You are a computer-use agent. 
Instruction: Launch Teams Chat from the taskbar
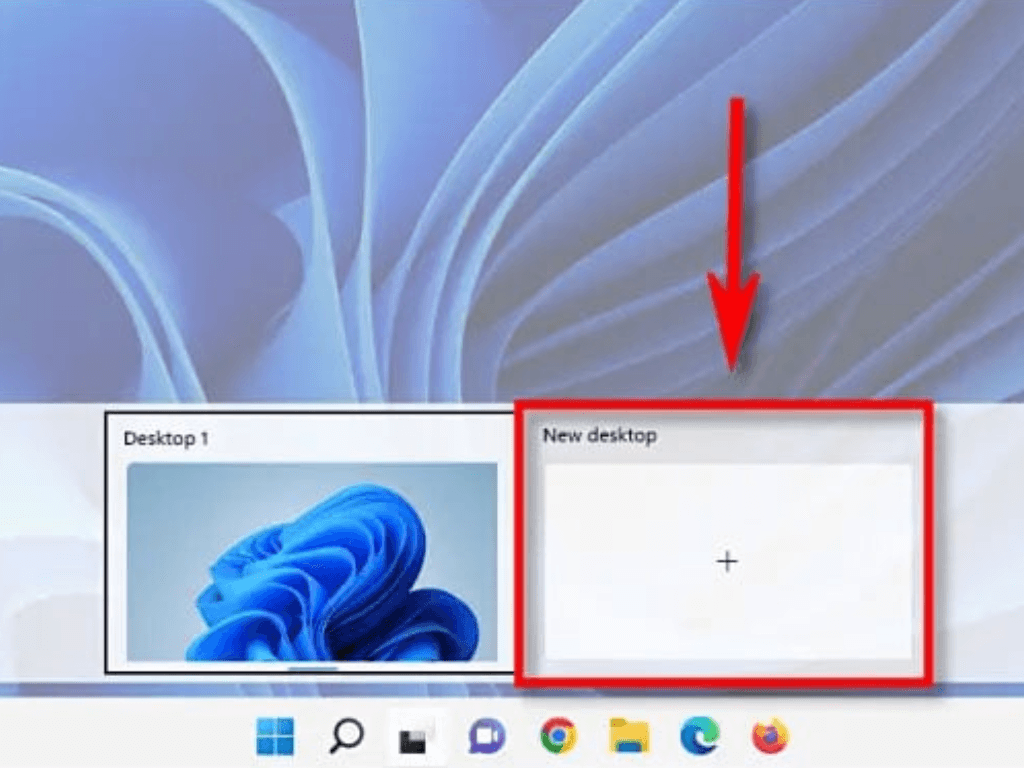486,738
